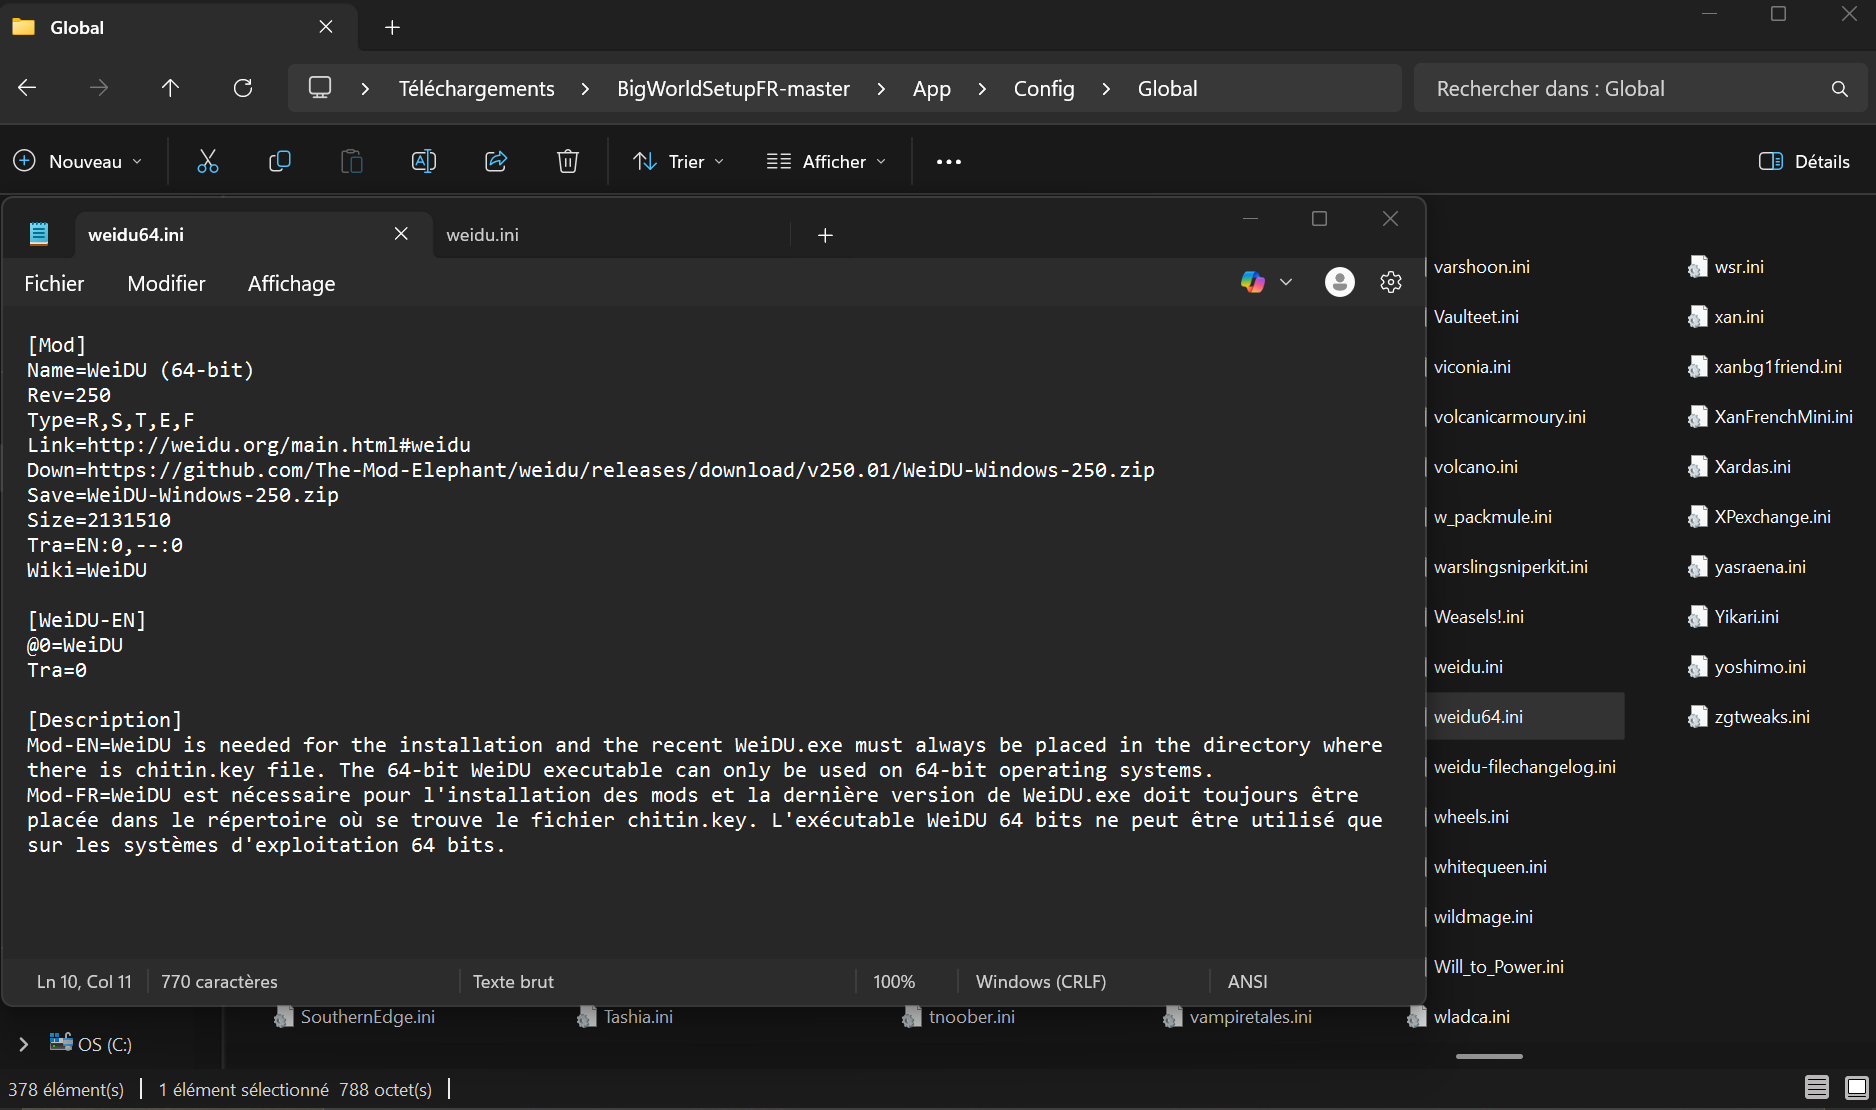Go back in File Explorer

tap(27, 88)
